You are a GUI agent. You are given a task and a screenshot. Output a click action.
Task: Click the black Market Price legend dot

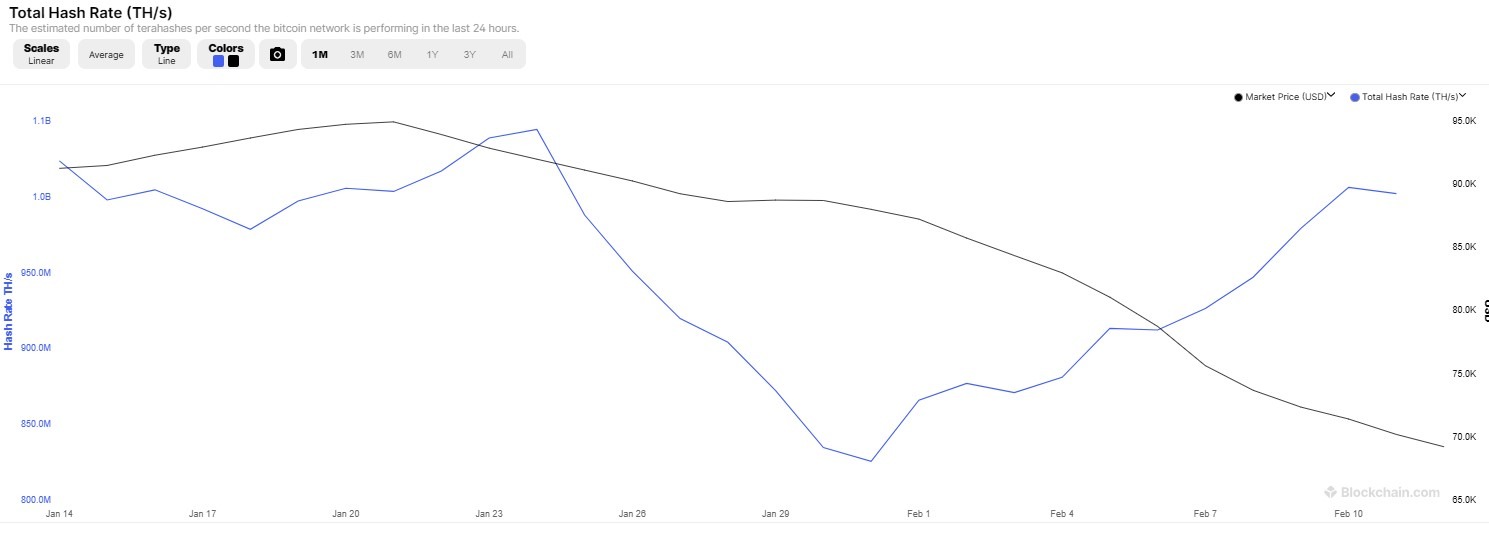pos(1239,97)
